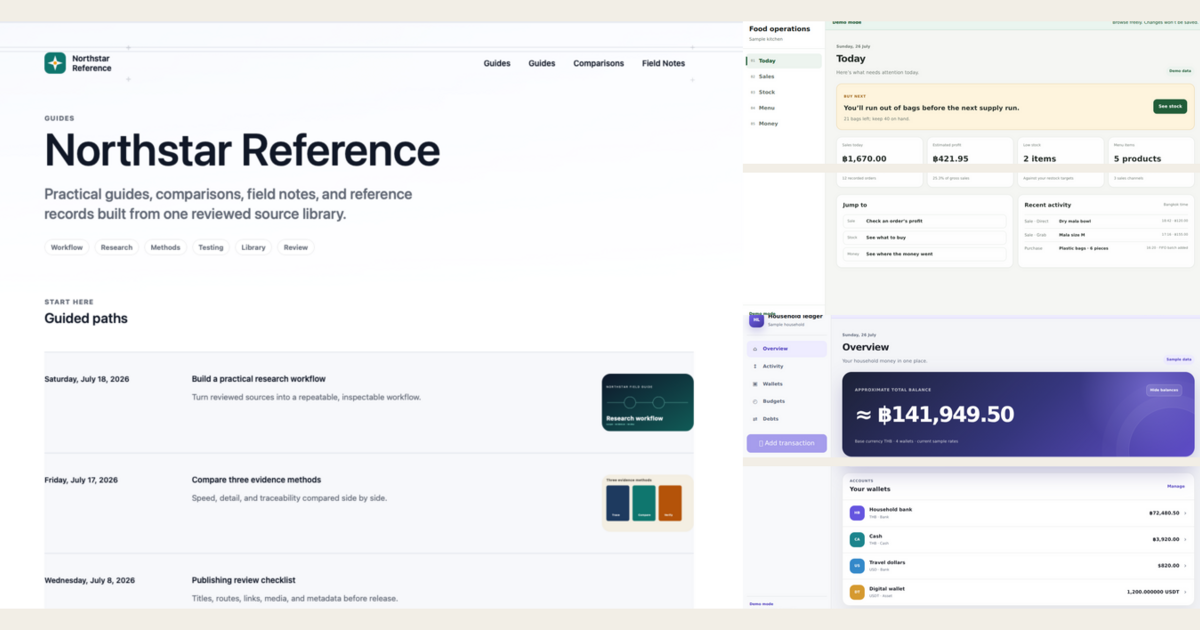
Task: Click Saturday, July 18, 2026 date
Action: pos(87,379)
